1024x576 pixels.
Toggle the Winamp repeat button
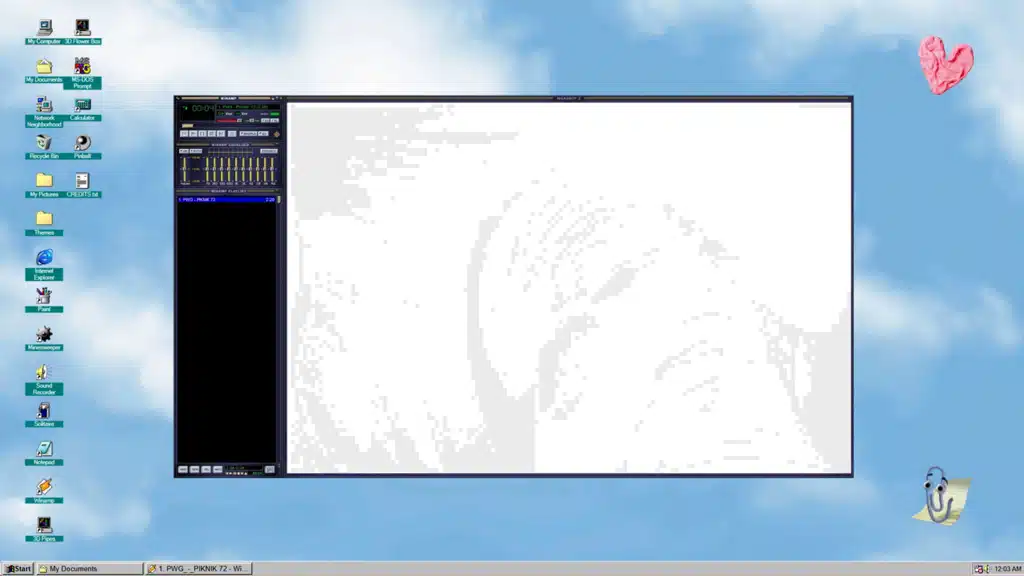pos(264,133)
